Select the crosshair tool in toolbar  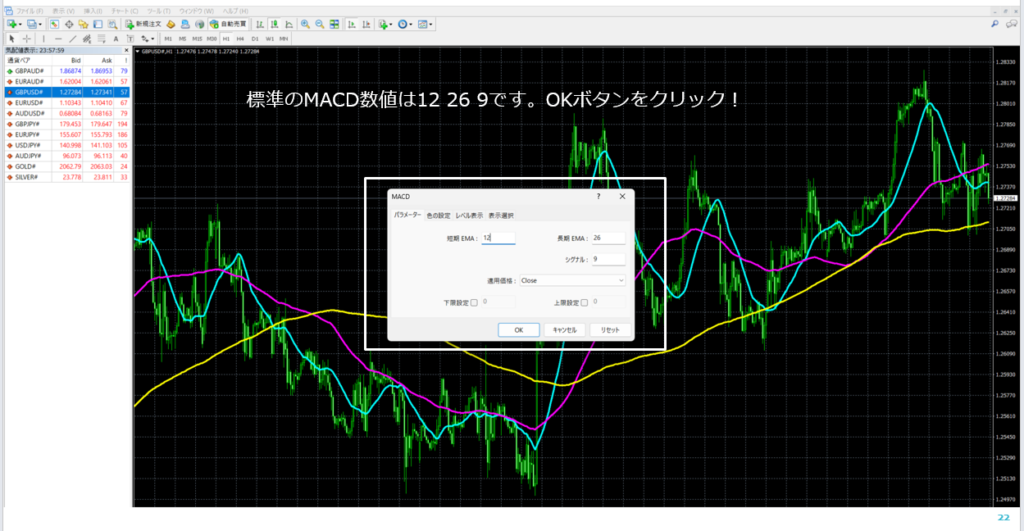26,38
